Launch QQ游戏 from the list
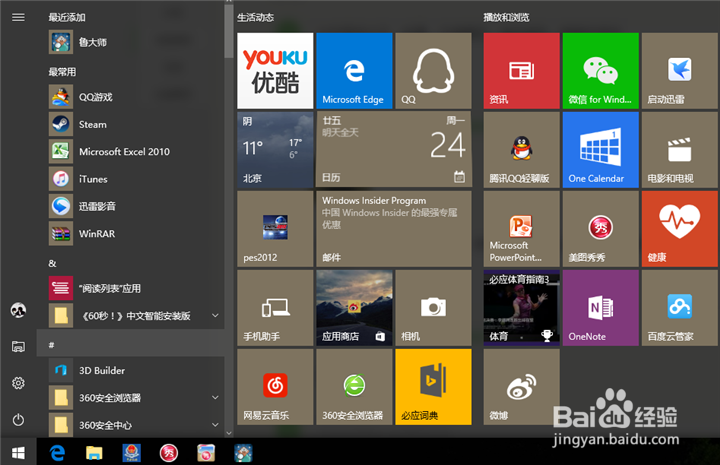 click(130, 97)
